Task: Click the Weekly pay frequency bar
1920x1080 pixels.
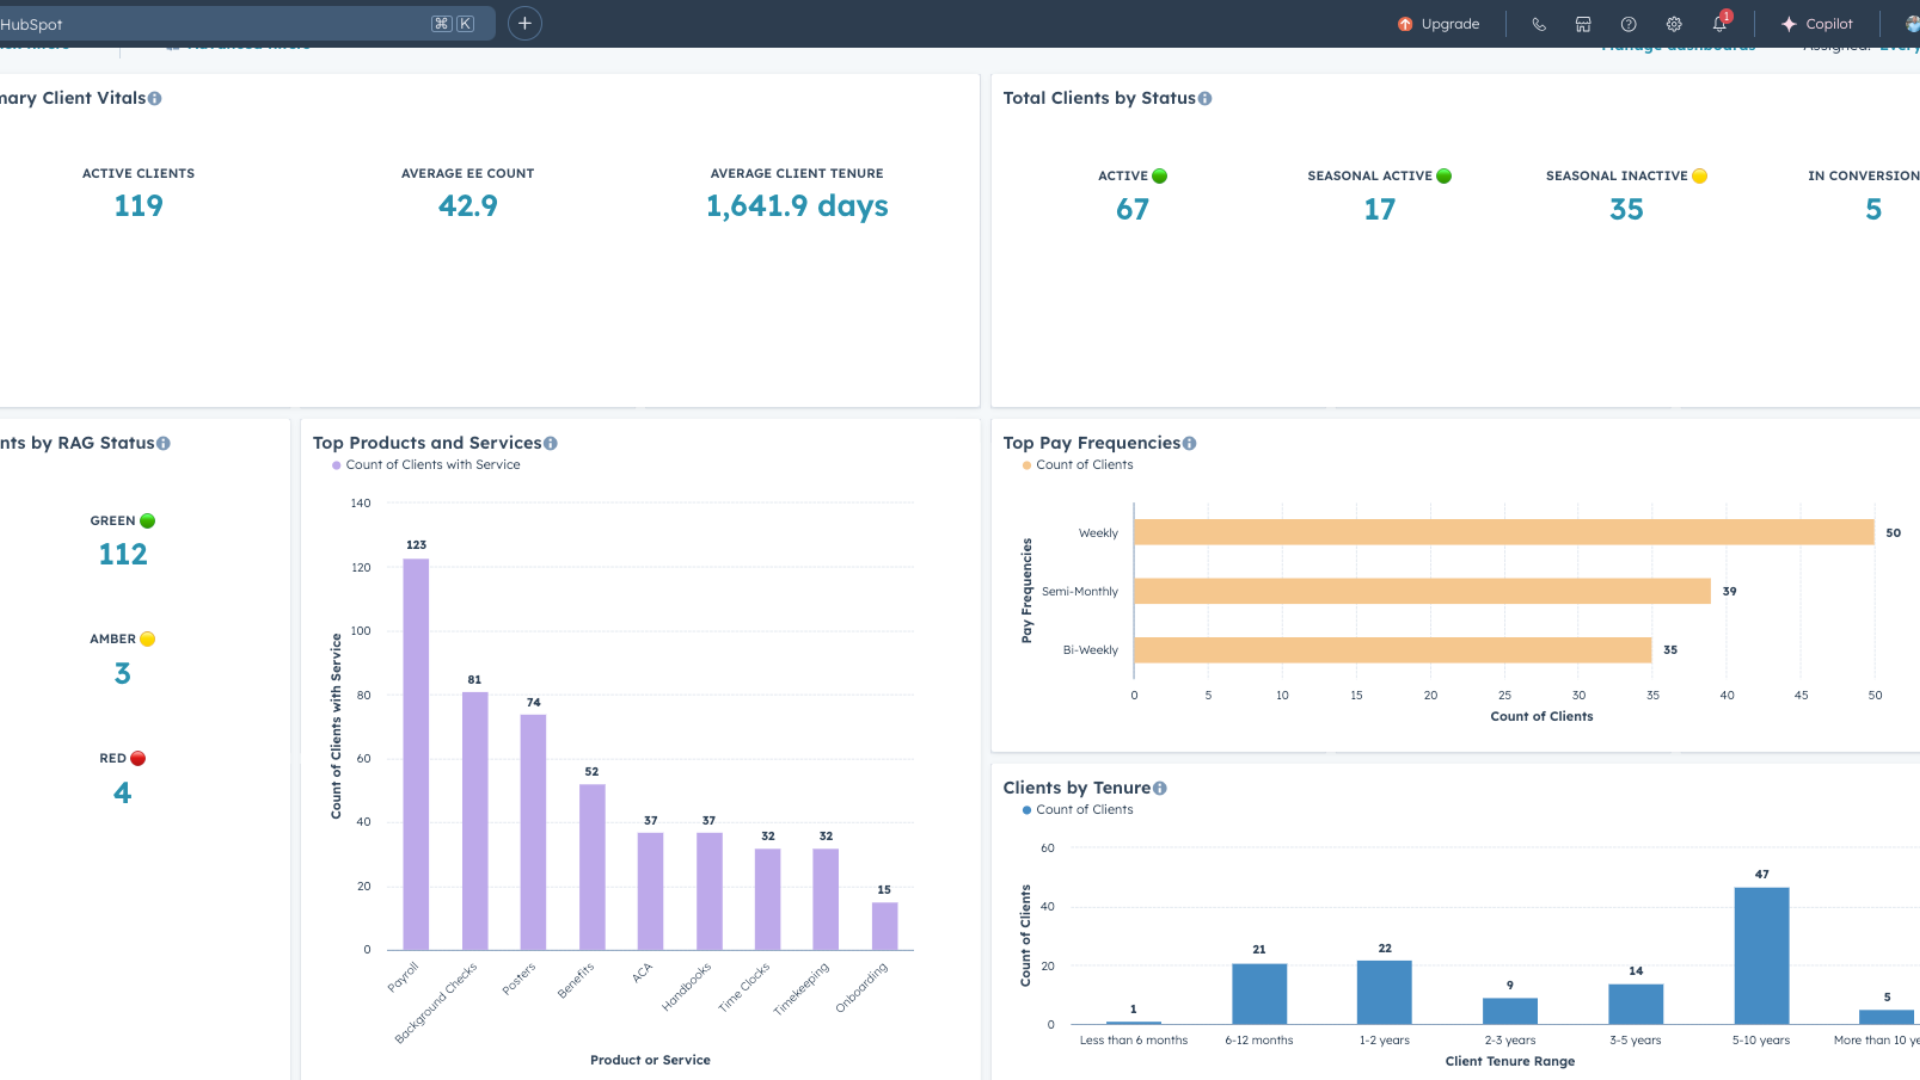Action: point(1503,532)
